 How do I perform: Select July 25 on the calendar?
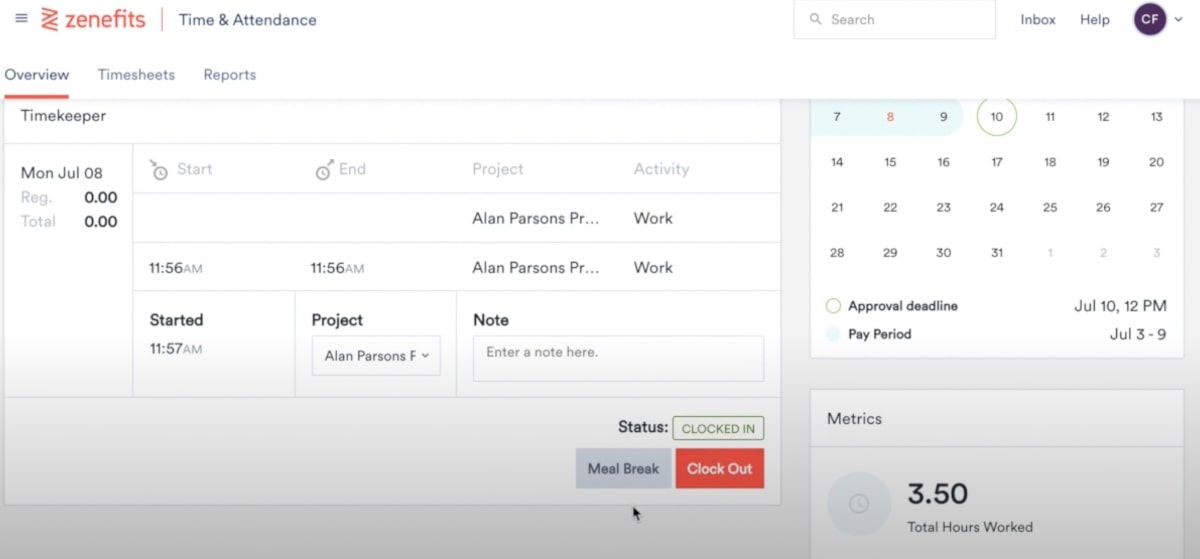point(1050,208)
